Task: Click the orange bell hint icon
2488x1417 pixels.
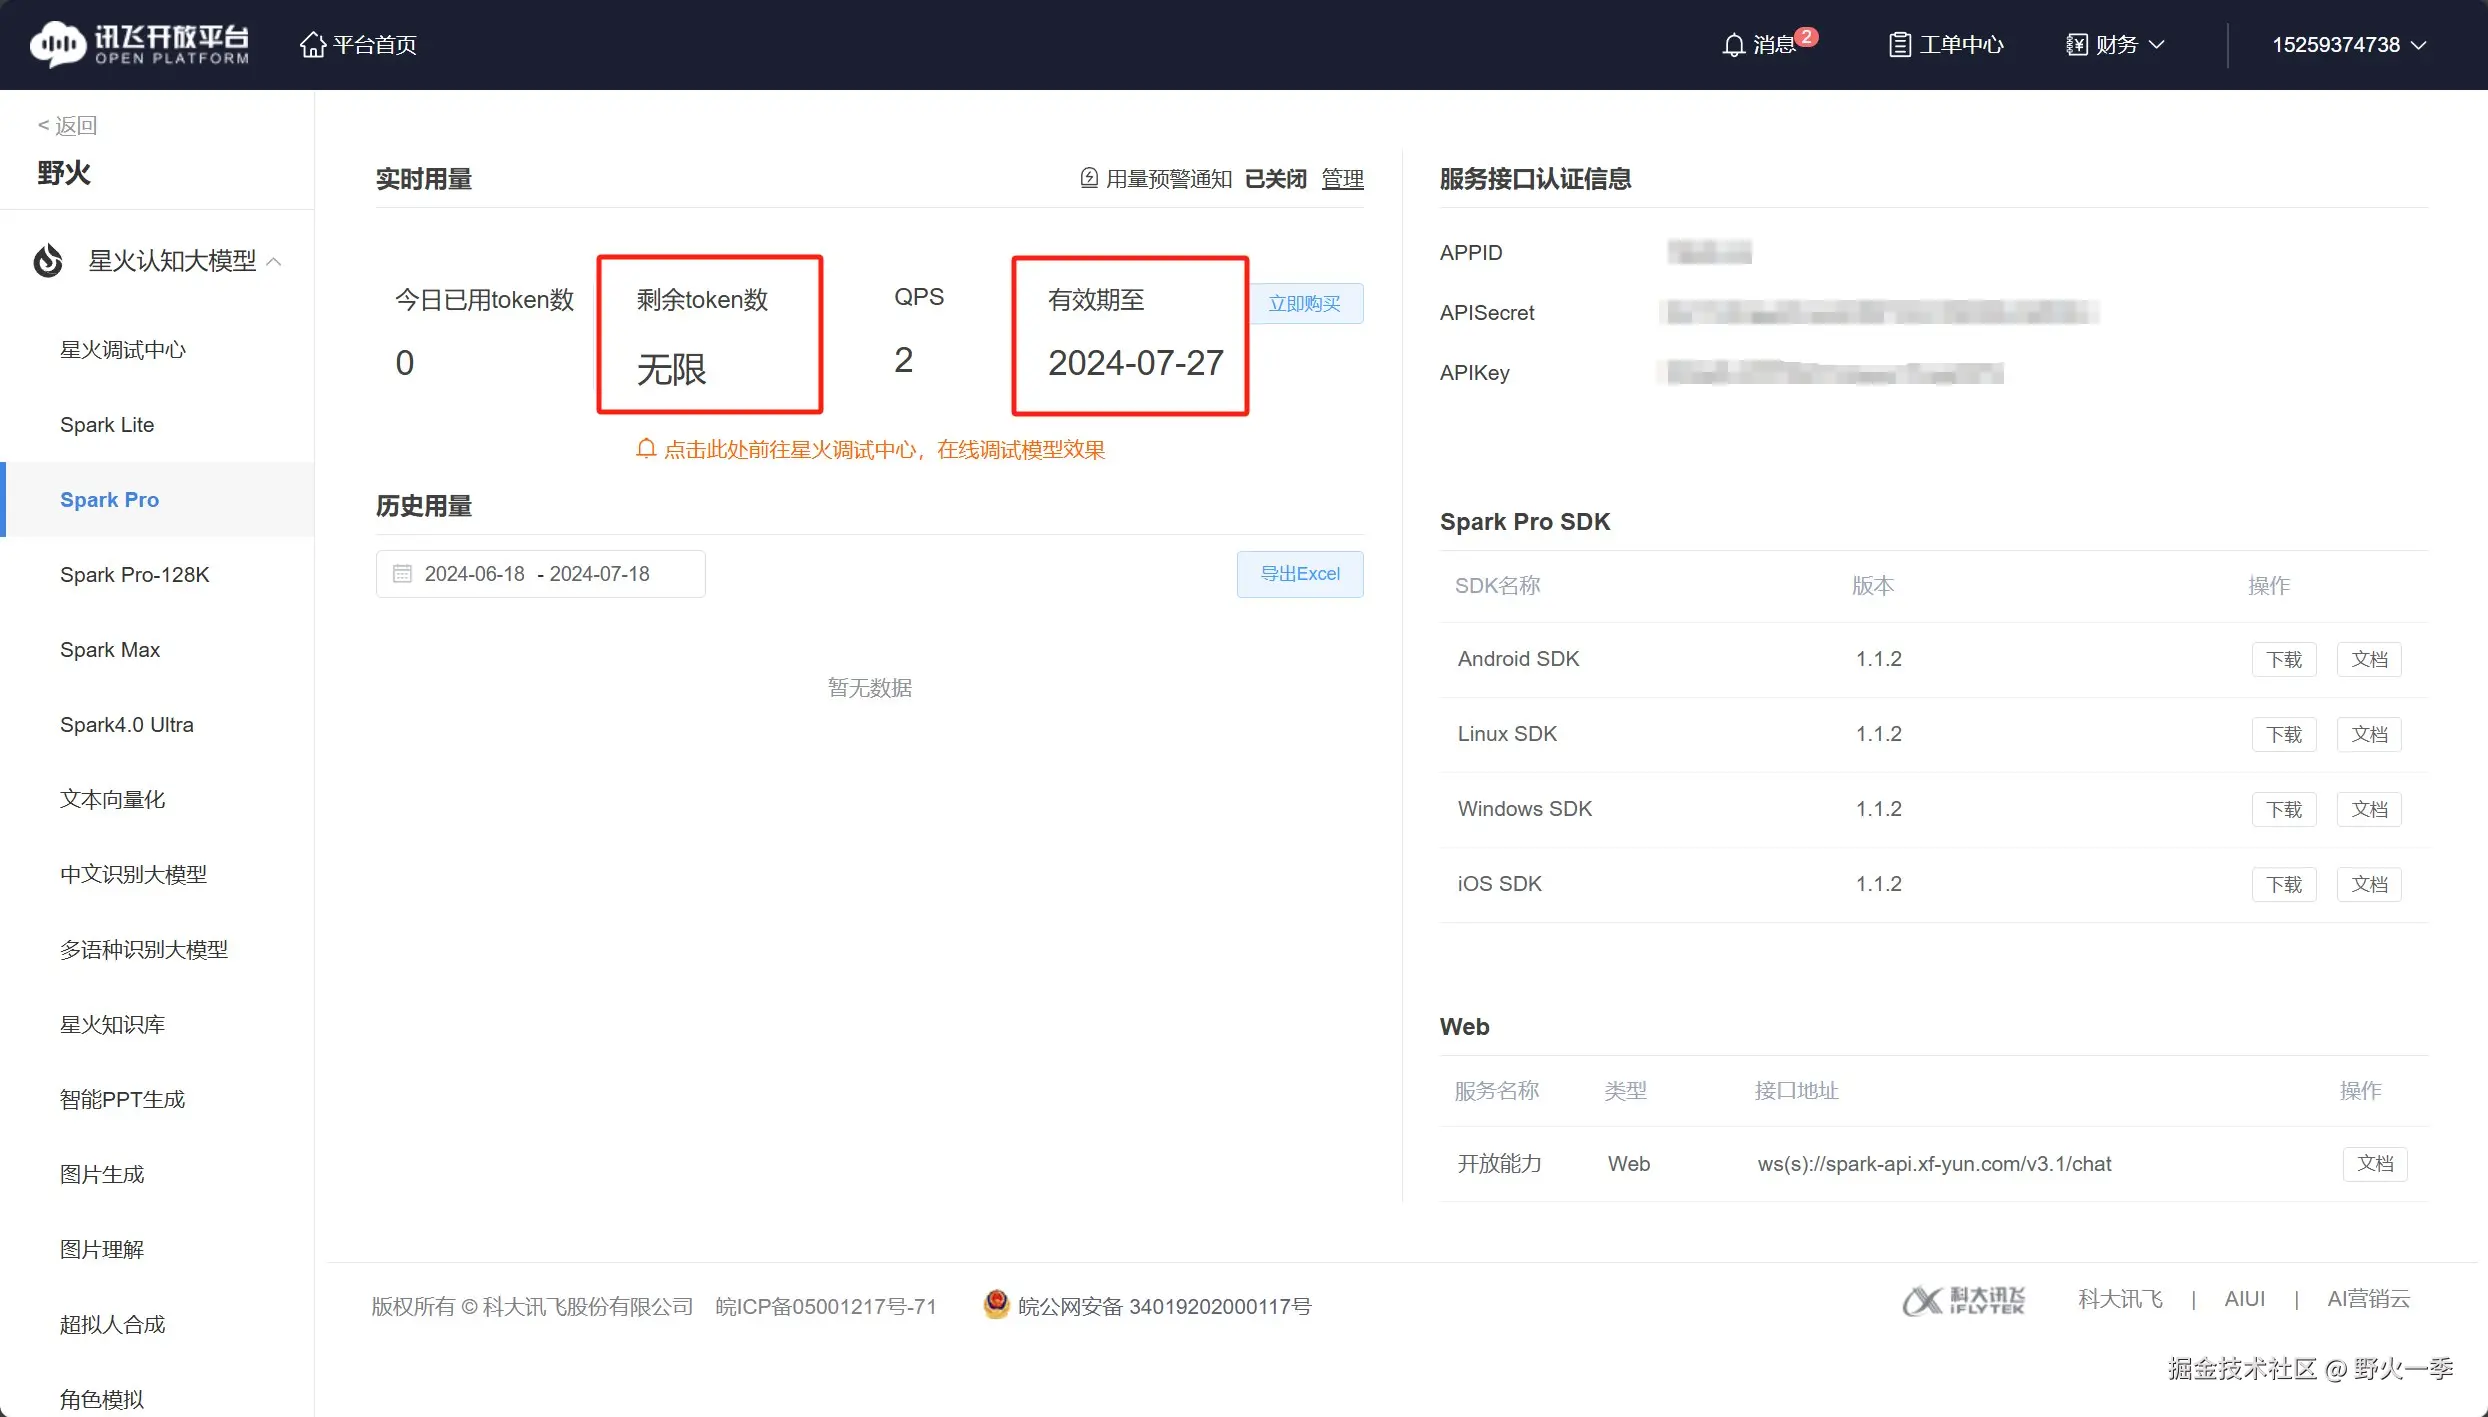Action: (646, 449)
